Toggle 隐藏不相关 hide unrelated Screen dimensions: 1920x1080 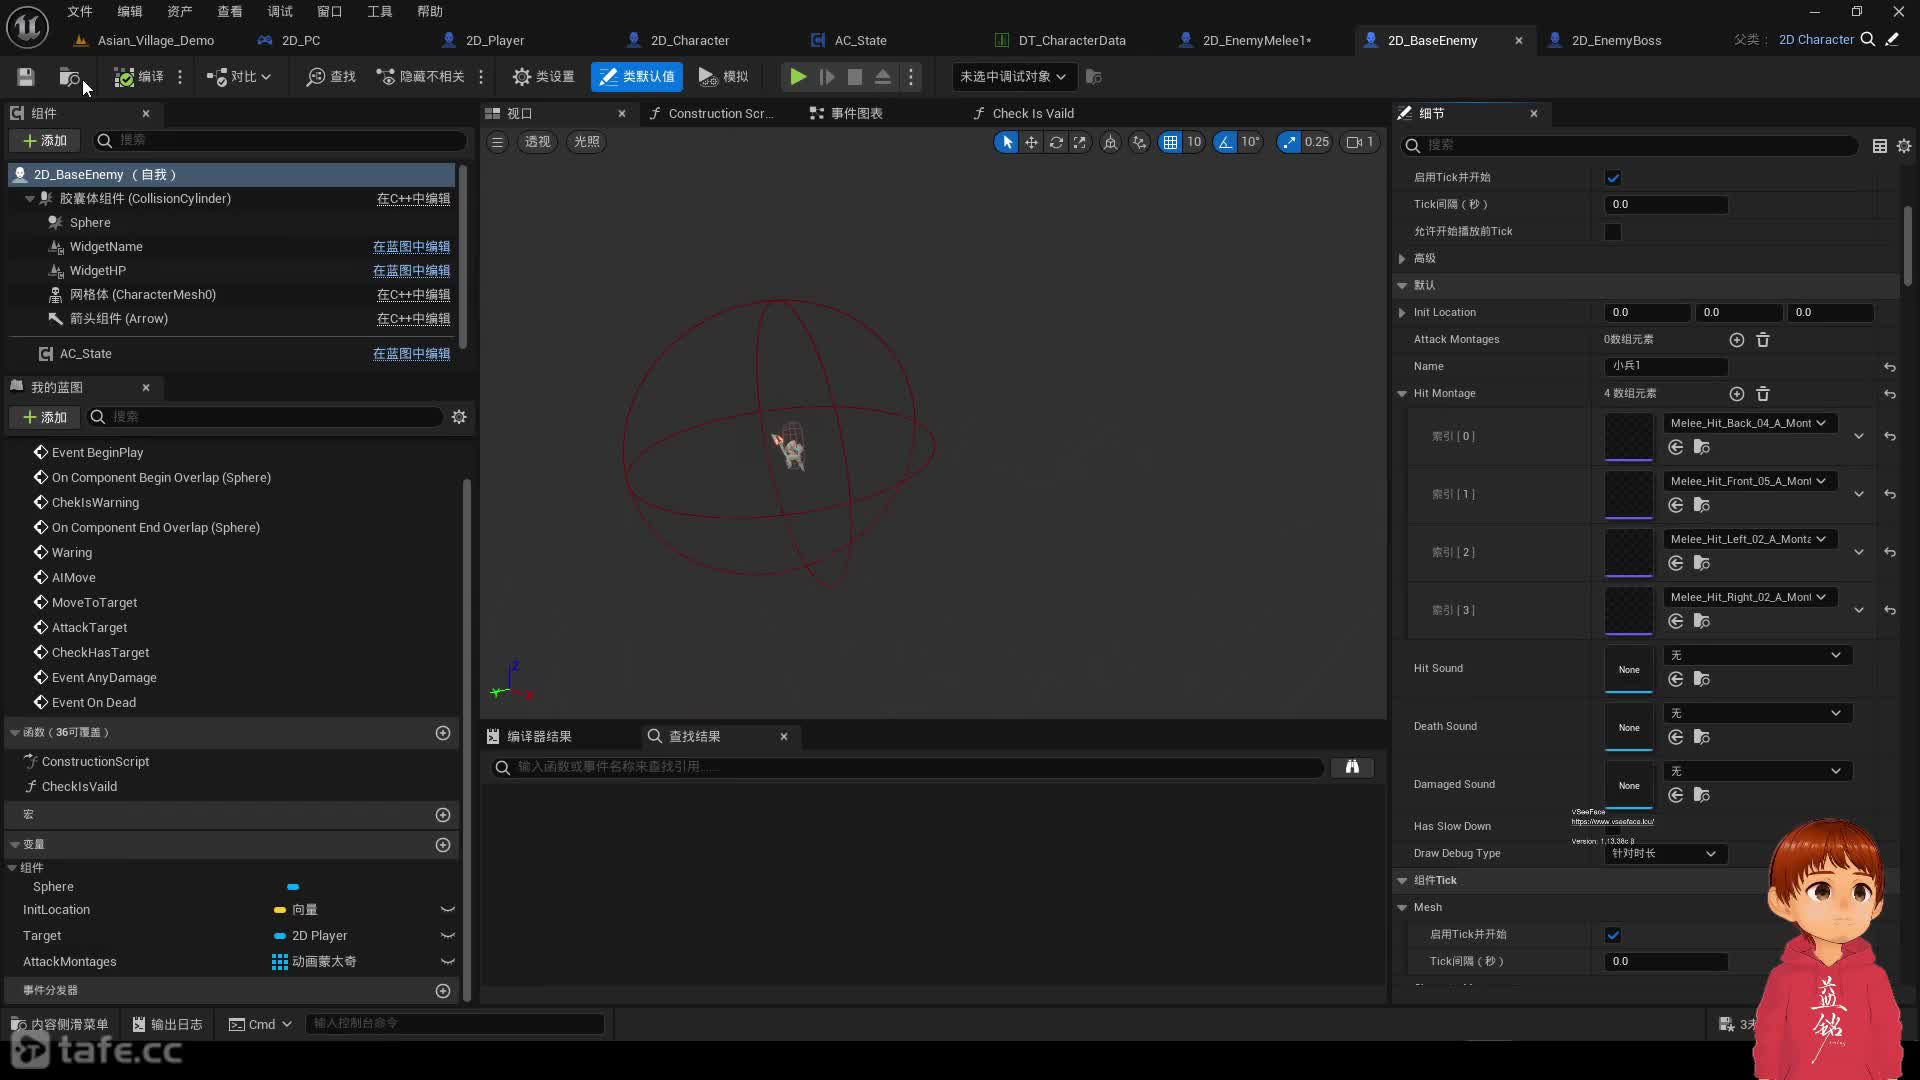420,77
